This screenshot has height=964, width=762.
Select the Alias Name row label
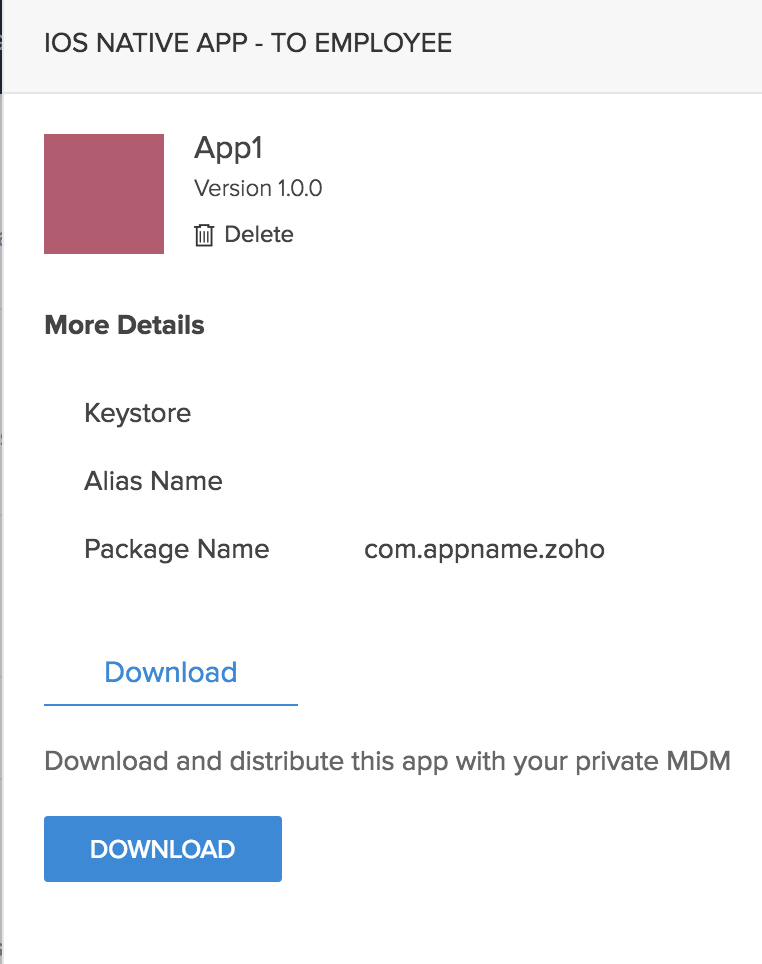tap(153, 481)
